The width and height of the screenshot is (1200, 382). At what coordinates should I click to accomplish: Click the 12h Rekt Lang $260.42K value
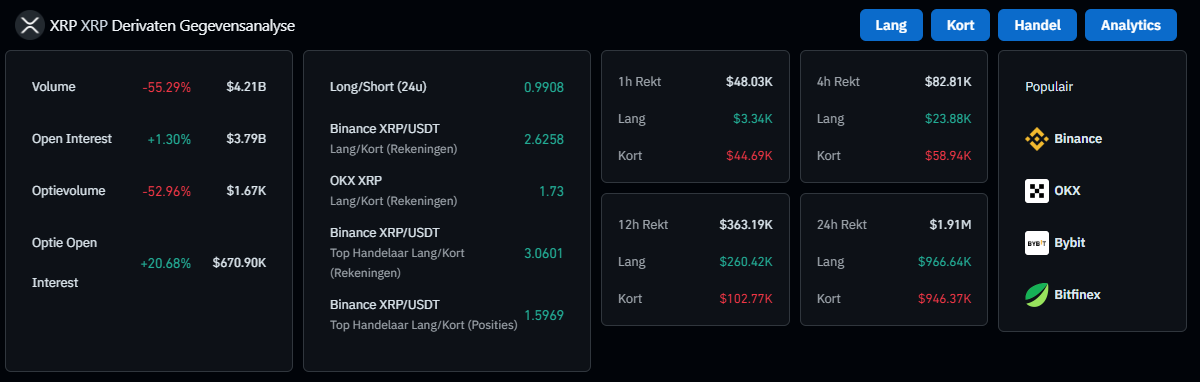tap(746, 262)
